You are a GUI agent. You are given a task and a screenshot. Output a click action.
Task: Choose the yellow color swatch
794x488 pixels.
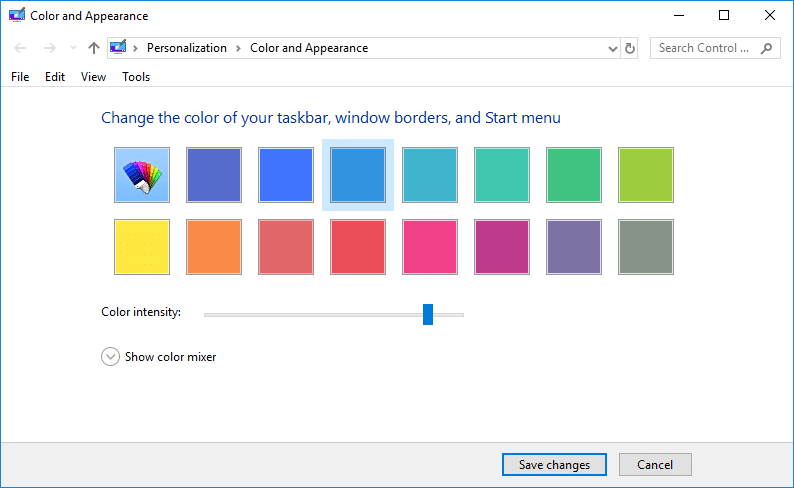click(x=142, y=247)
